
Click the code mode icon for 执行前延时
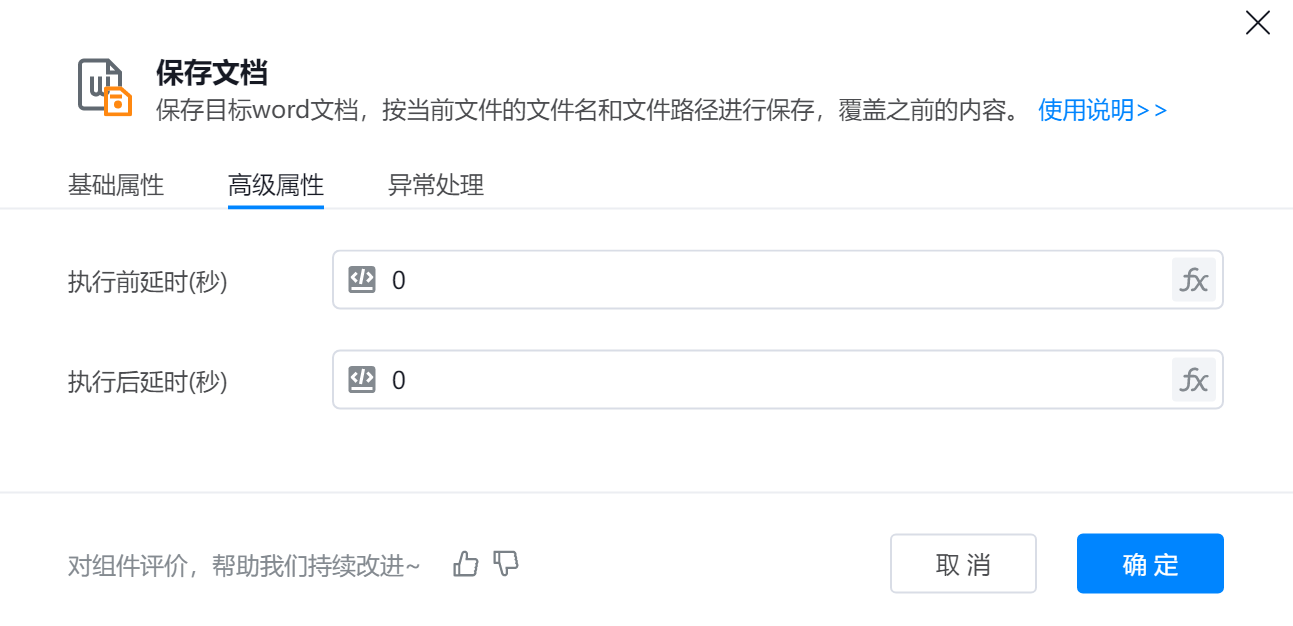coord(362,280)
